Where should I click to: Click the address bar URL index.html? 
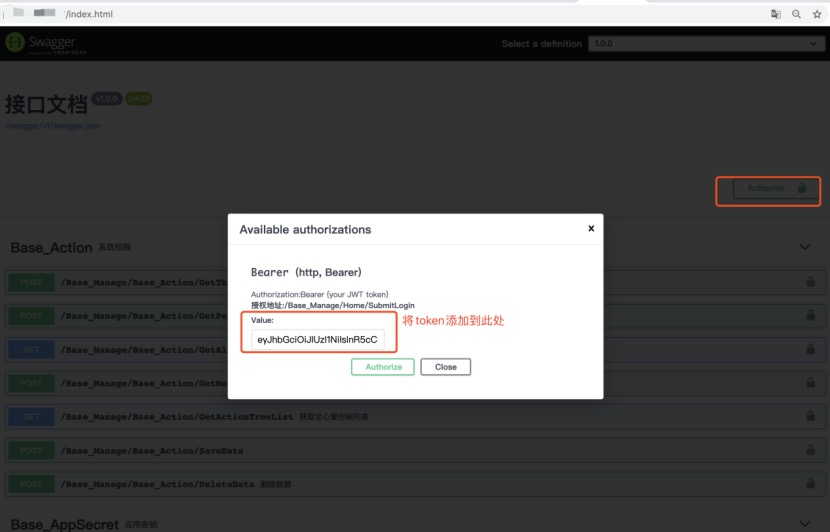tap(89, 14)
